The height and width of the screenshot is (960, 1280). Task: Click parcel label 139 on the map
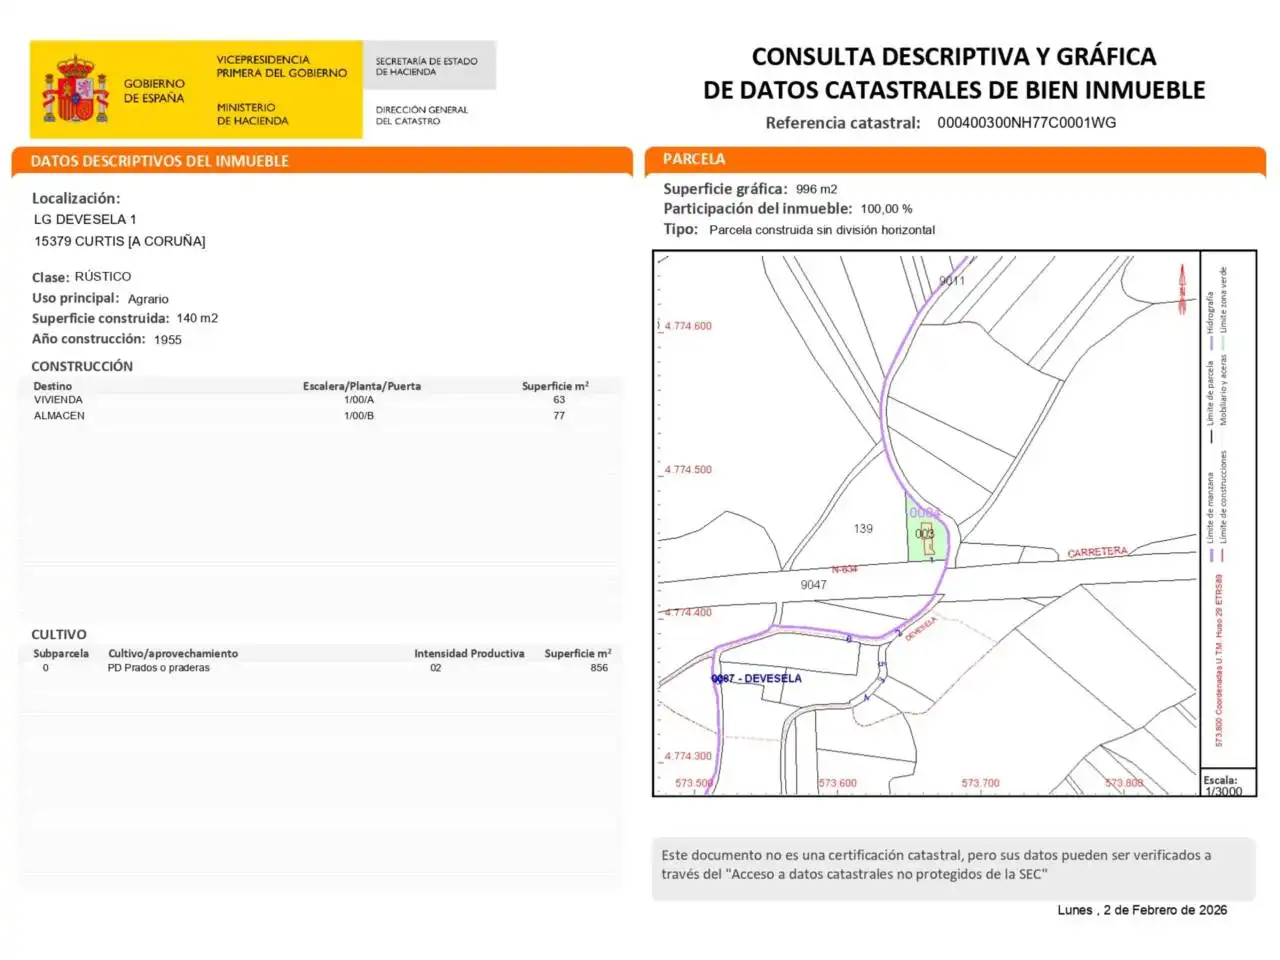pyautogui.click(x=863, y=529)
